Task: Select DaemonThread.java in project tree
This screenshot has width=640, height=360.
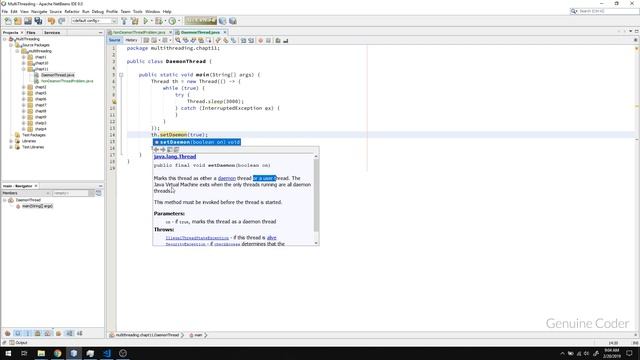Action: click(58, 75)
